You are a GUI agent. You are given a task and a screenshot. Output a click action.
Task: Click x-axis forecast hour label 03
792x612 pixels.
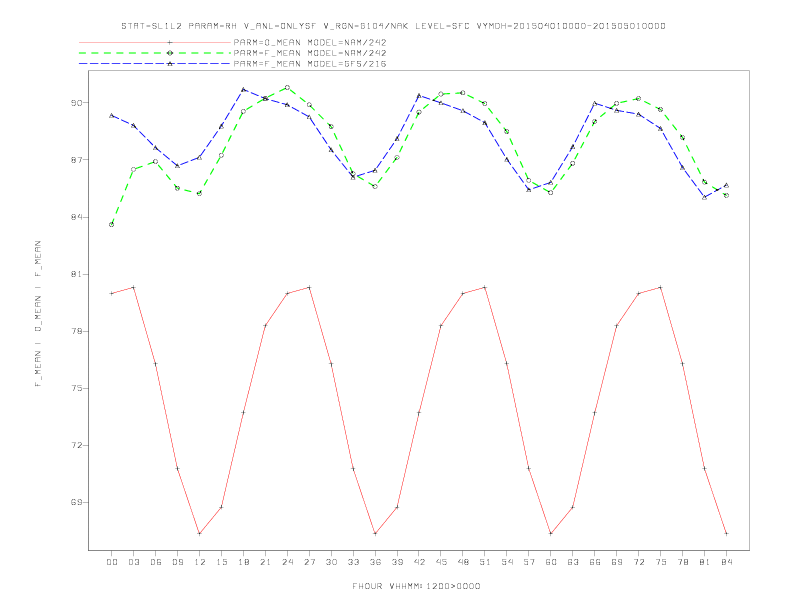133,562
